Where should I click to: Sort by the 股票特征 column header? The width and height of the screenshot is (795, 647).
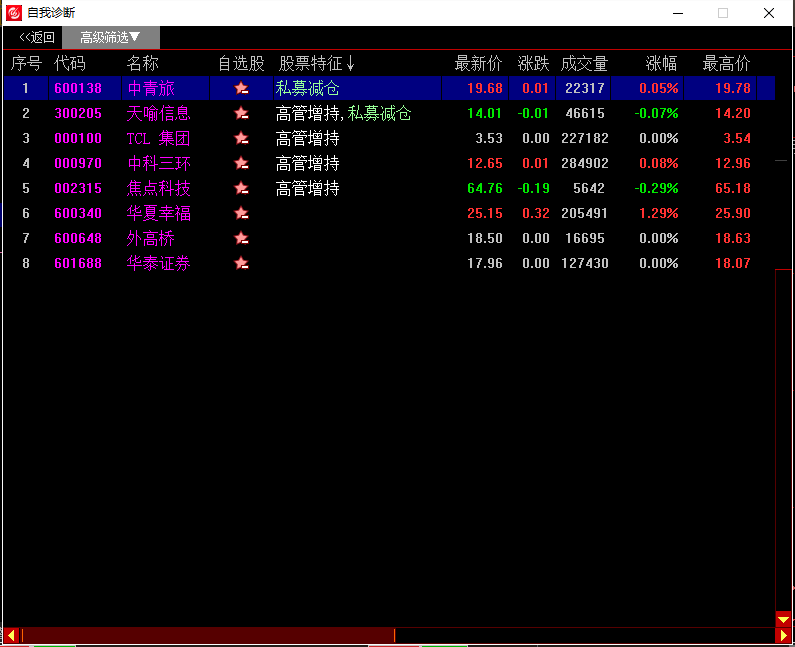(316, 63)
